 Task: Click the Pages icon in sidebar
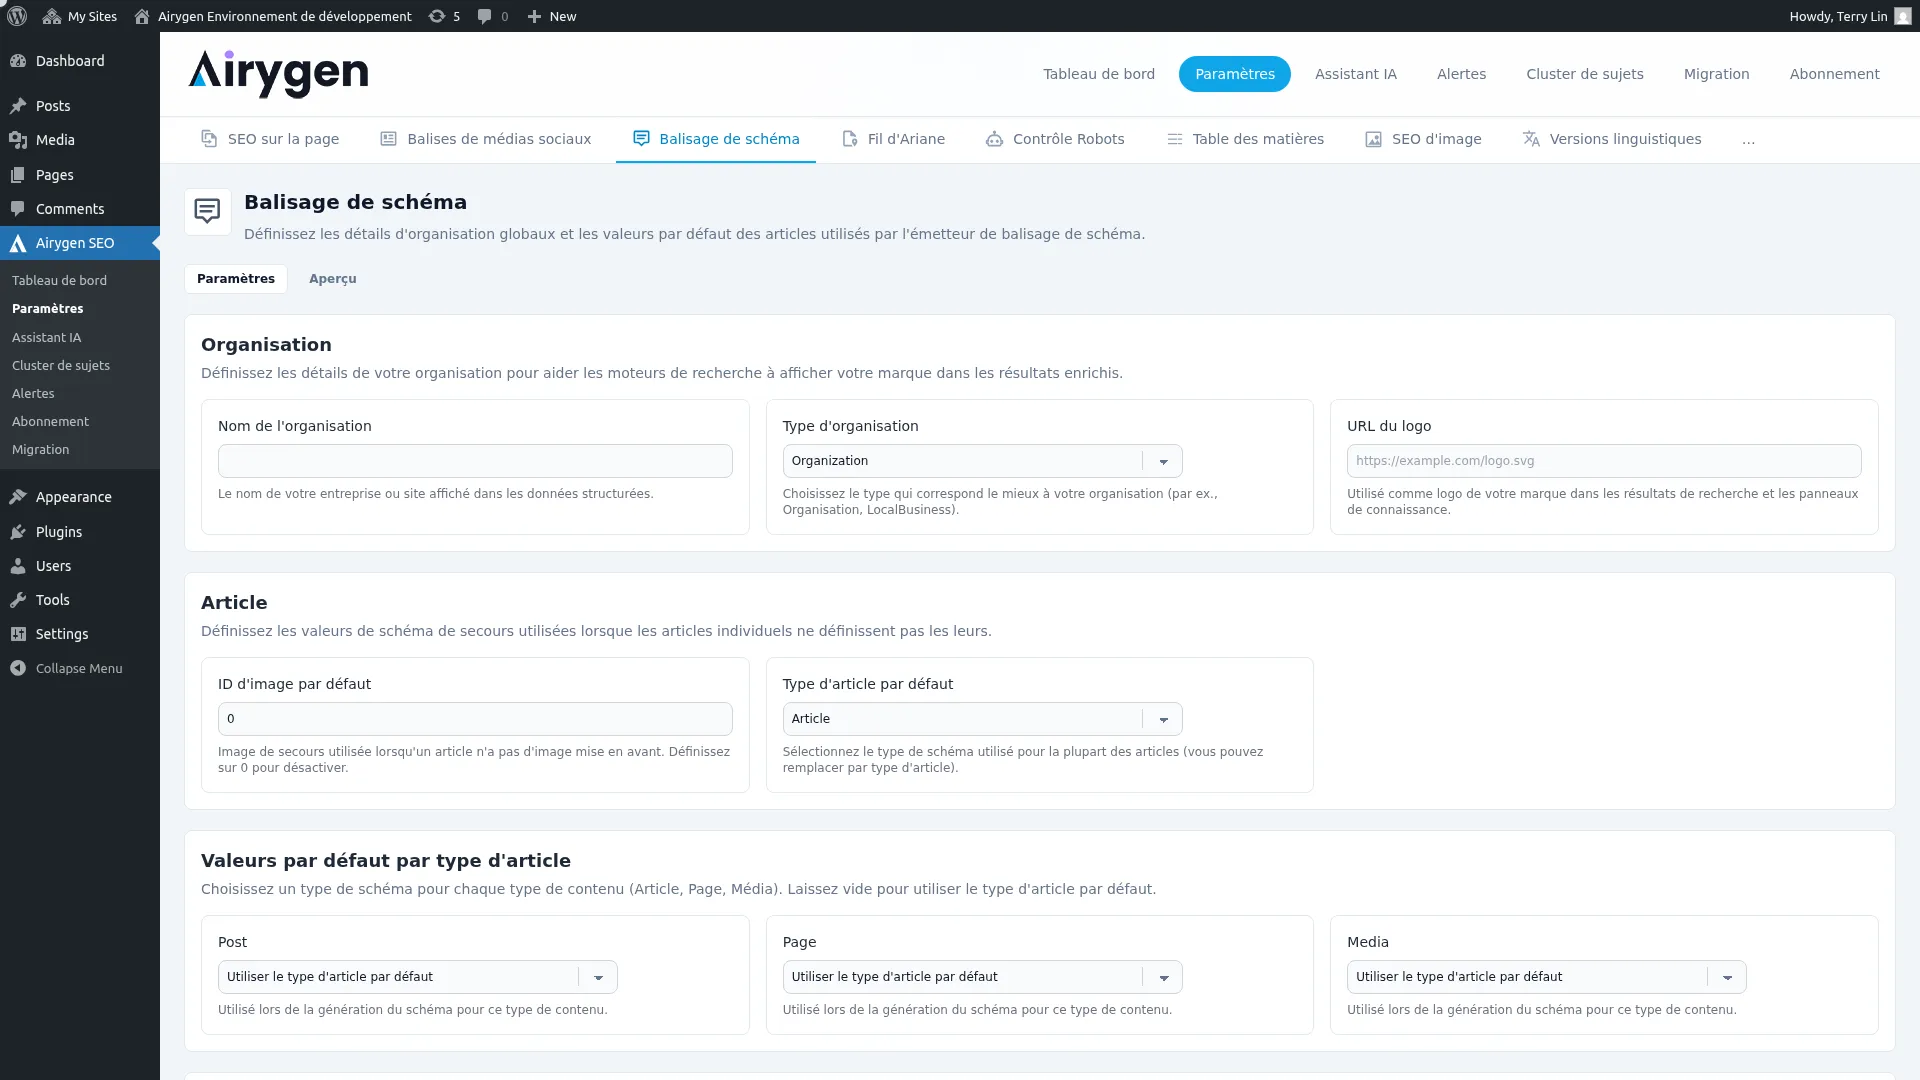18,175
